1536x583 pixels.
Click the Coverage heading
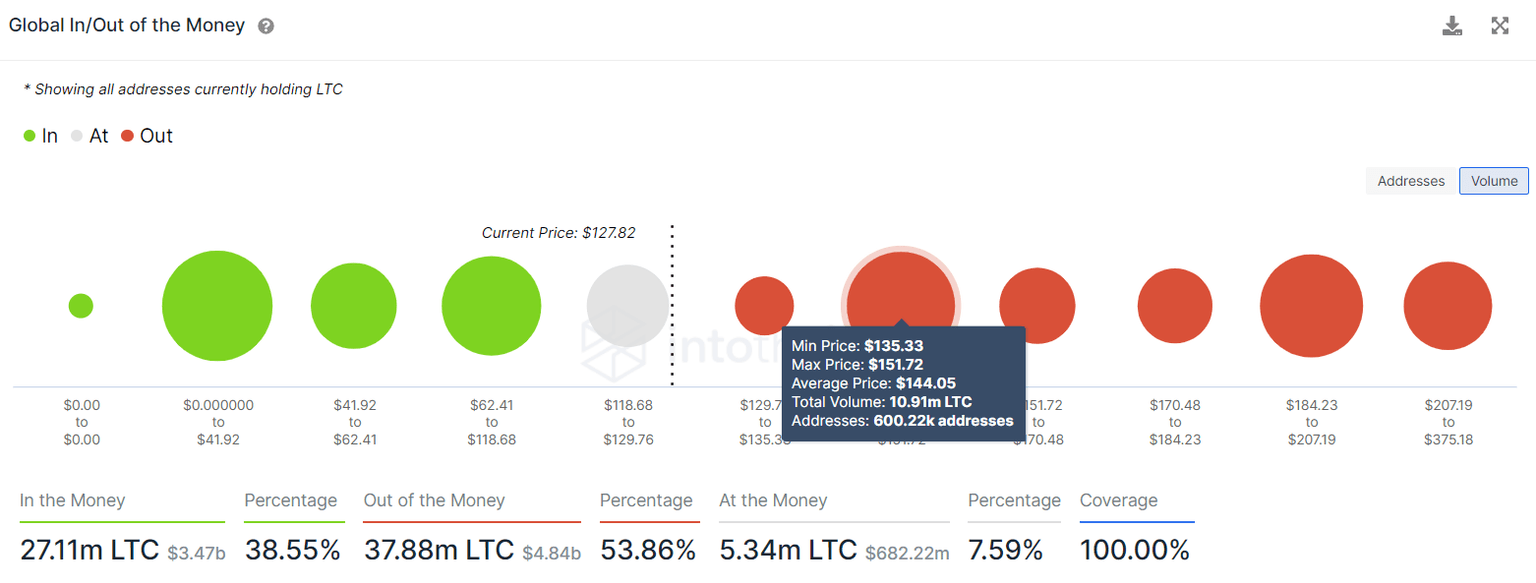pos(1118,501)
